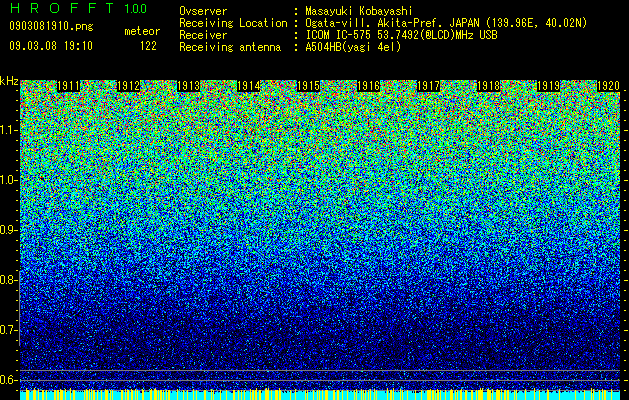Image resolution: width=629 pixels, height=400 pixels.
Task: Click the 1918 time marker
Action: (488, 86)
